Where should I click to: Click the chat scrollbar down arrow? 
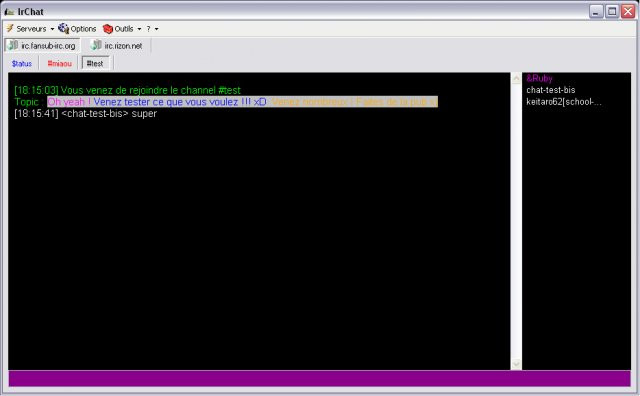coord(516,364)
